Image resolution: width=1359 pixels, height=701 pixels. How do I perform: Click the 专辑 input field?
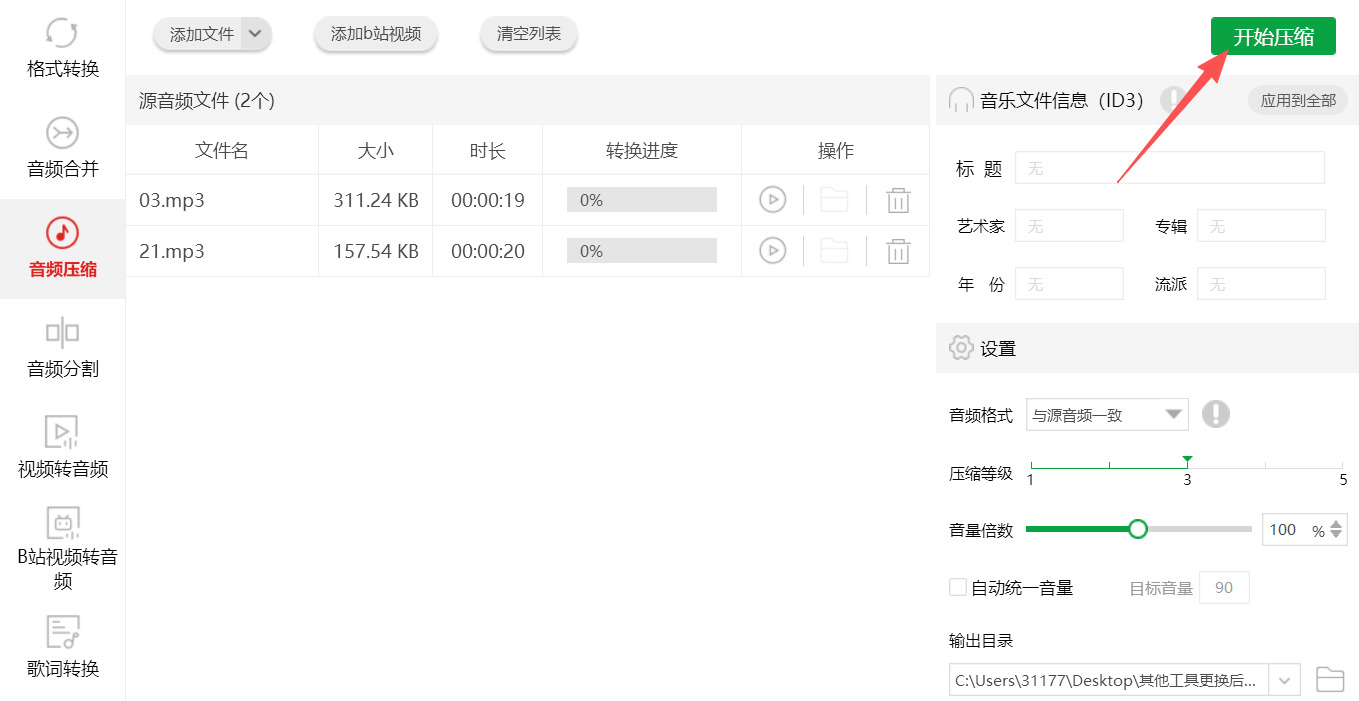(x=1261, y=226)
